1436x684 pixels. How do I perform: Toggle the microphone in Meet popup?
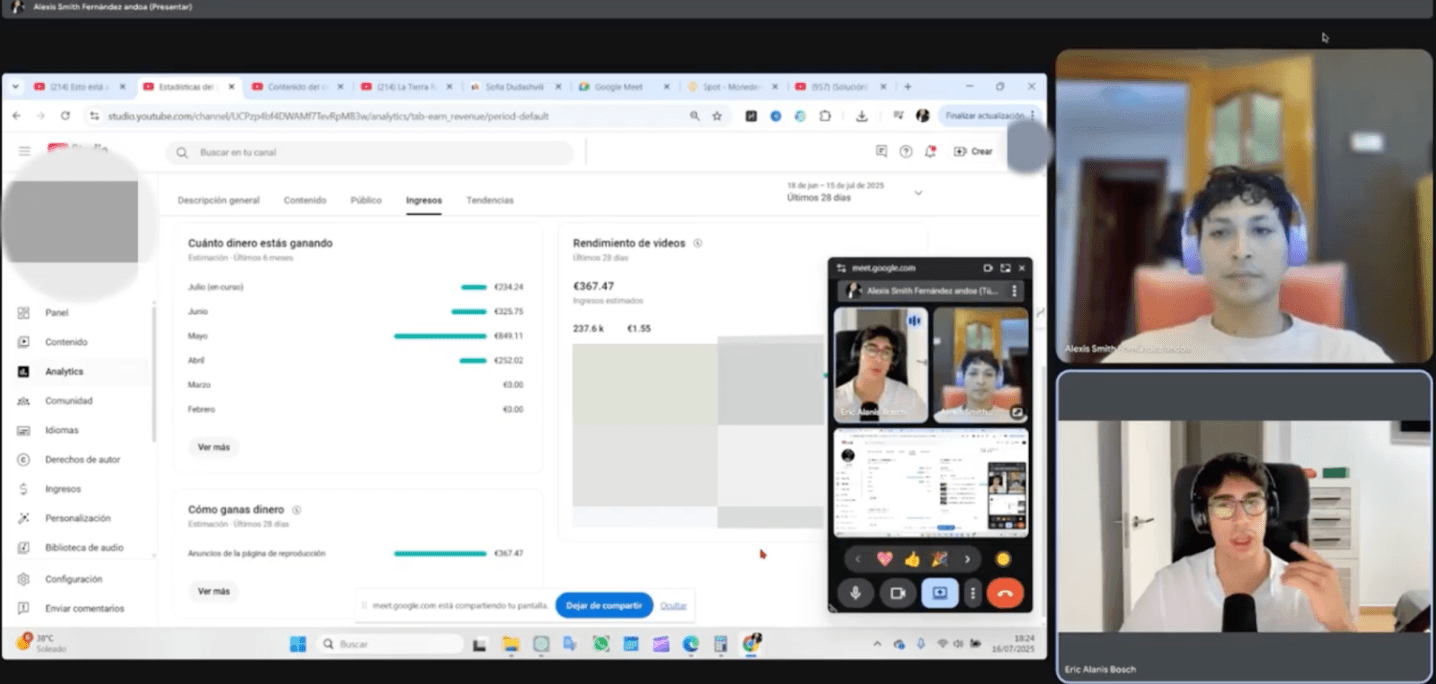coord(856,593)
